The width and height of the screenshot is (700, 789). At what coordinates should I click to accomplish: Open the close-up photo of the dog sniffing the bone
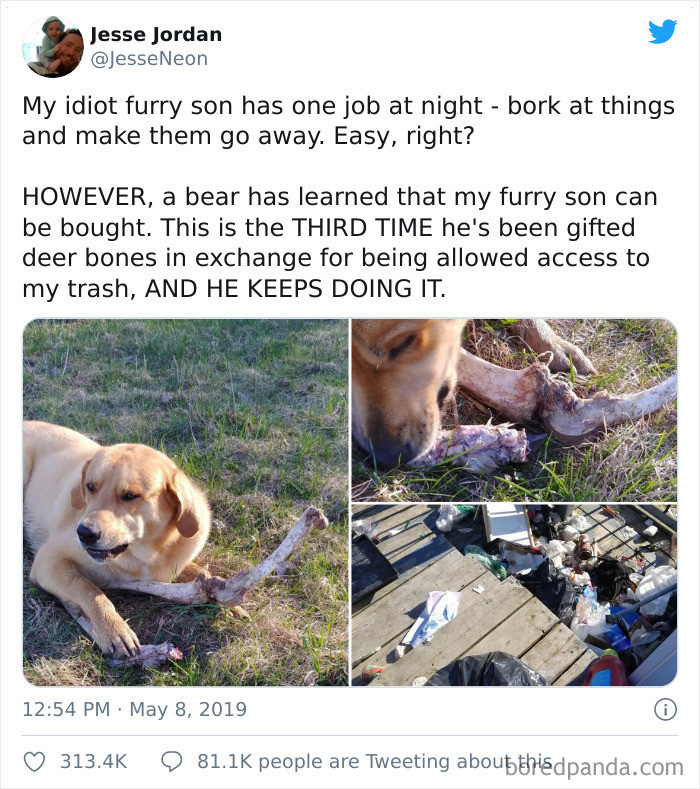(x=514, y=409)
